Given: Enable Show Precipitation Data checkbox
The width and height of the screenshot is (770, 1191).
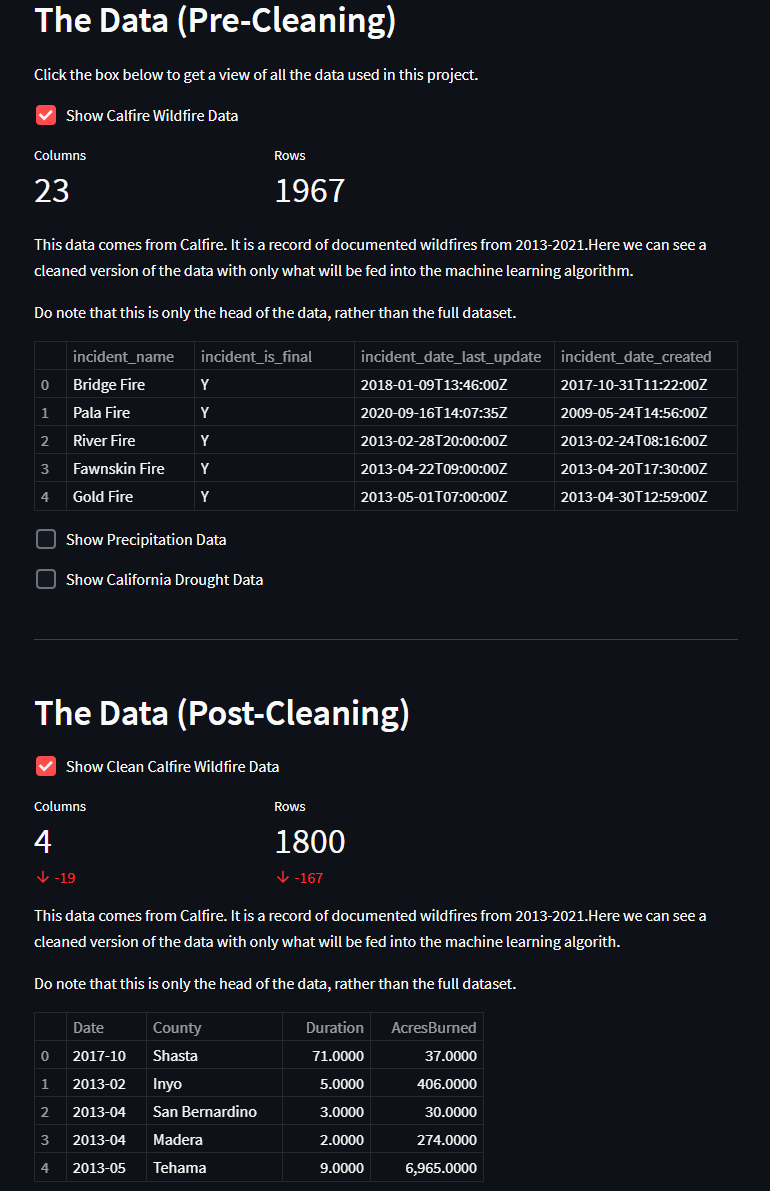Looking at the screenshot, I should tap(46, 540).
